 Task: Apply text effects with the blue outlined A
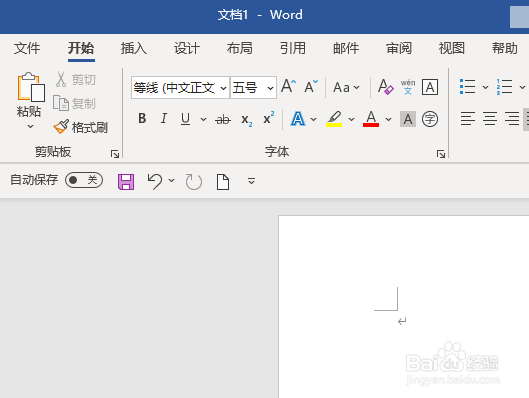click(298, 119)
